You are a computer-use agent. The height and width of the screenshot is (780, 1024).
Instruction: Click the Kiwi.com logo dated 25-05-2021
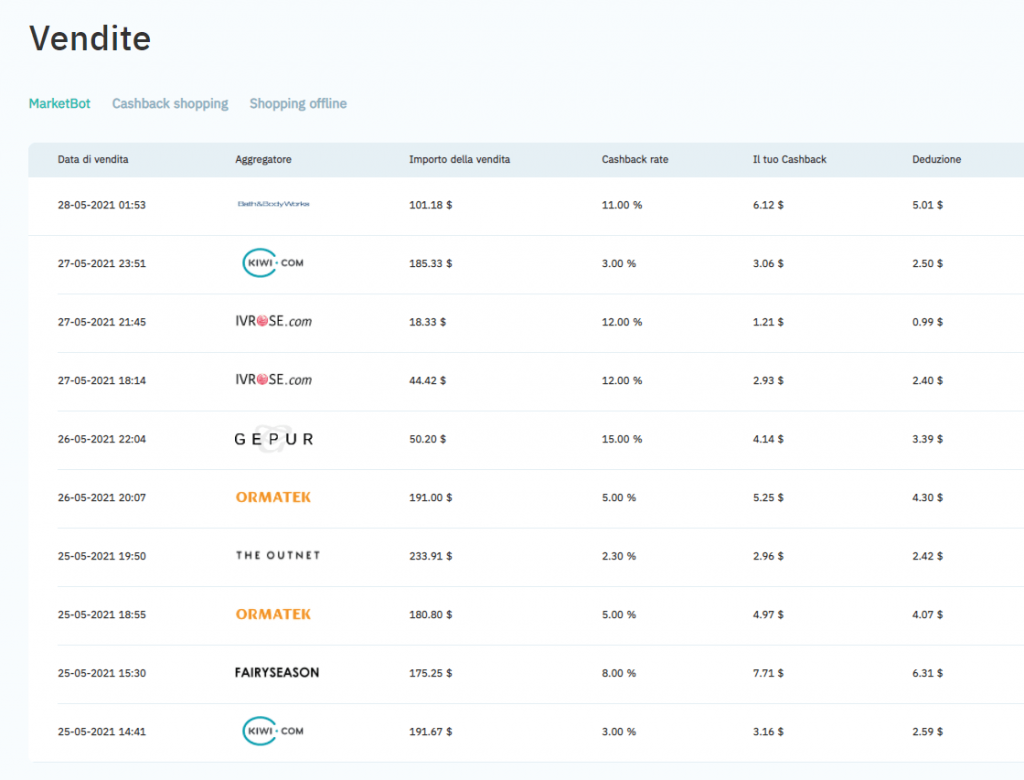(273, 731)
